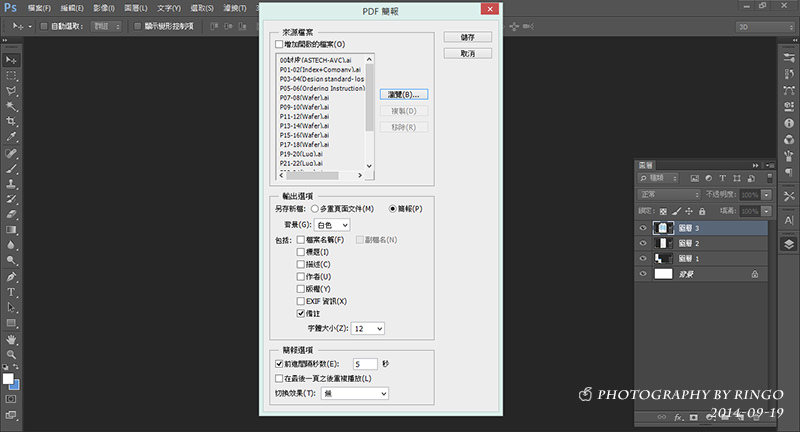Open the layer fill 填滿 dropdown arrow

click(766, 211)
